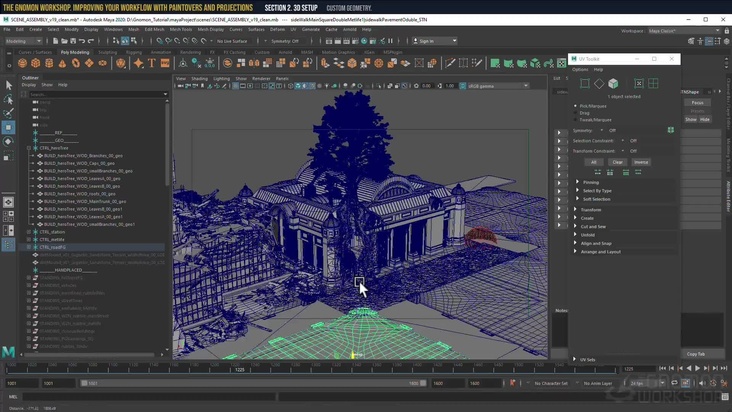Click the green symmetry icon in UV Toolkit

tap(671, 130)
